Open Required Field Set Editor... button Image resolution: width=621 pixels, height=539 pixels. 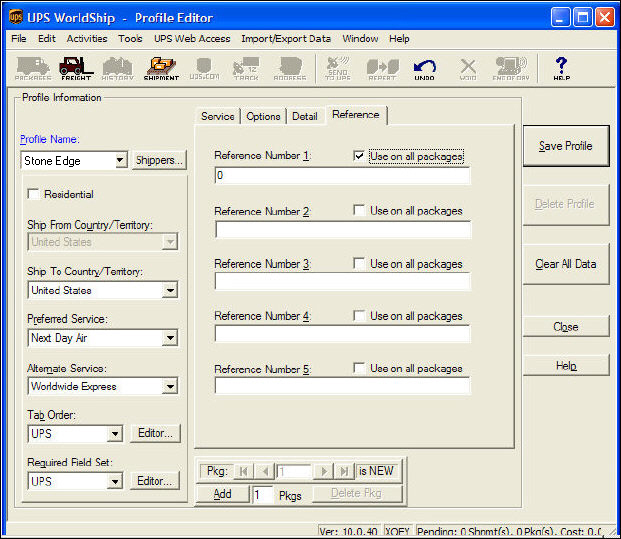tap(154, 481)
